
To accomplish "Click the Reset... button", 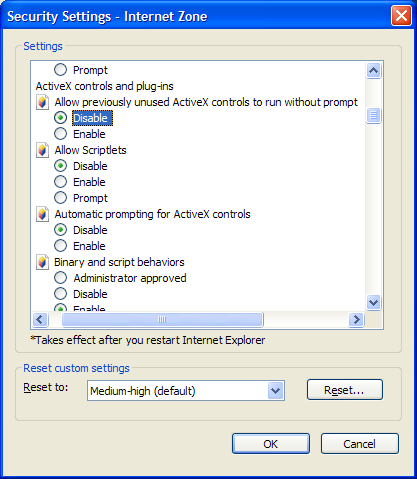I will tap(345, 390).
